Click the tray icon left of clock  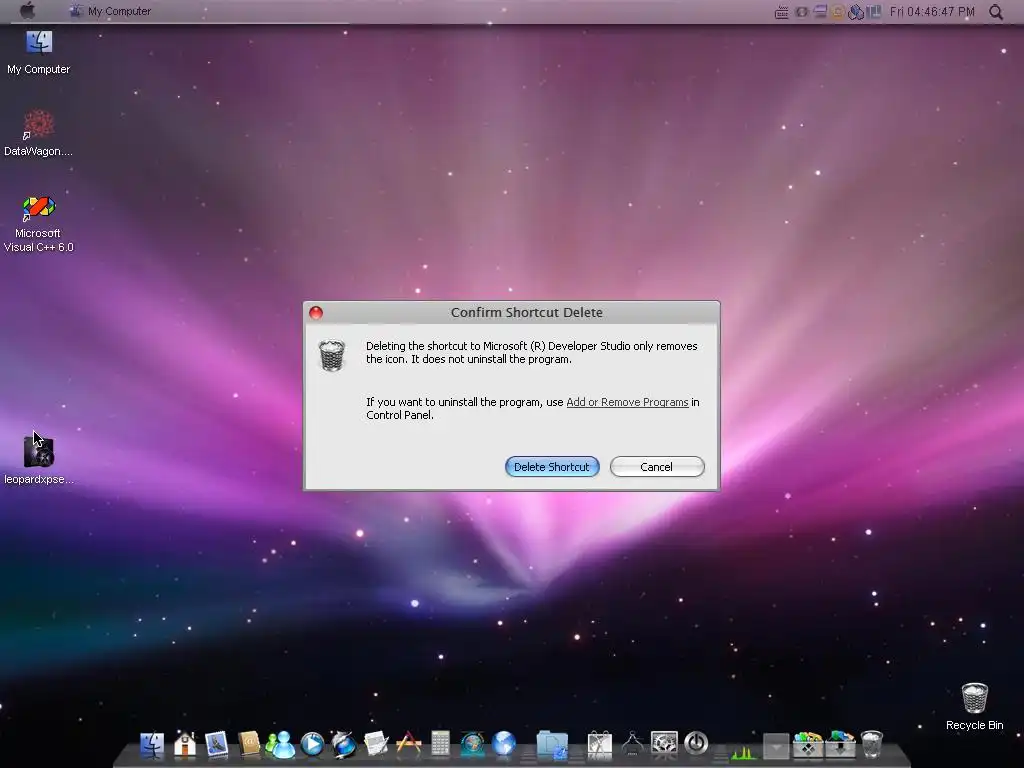coord(874,12)
